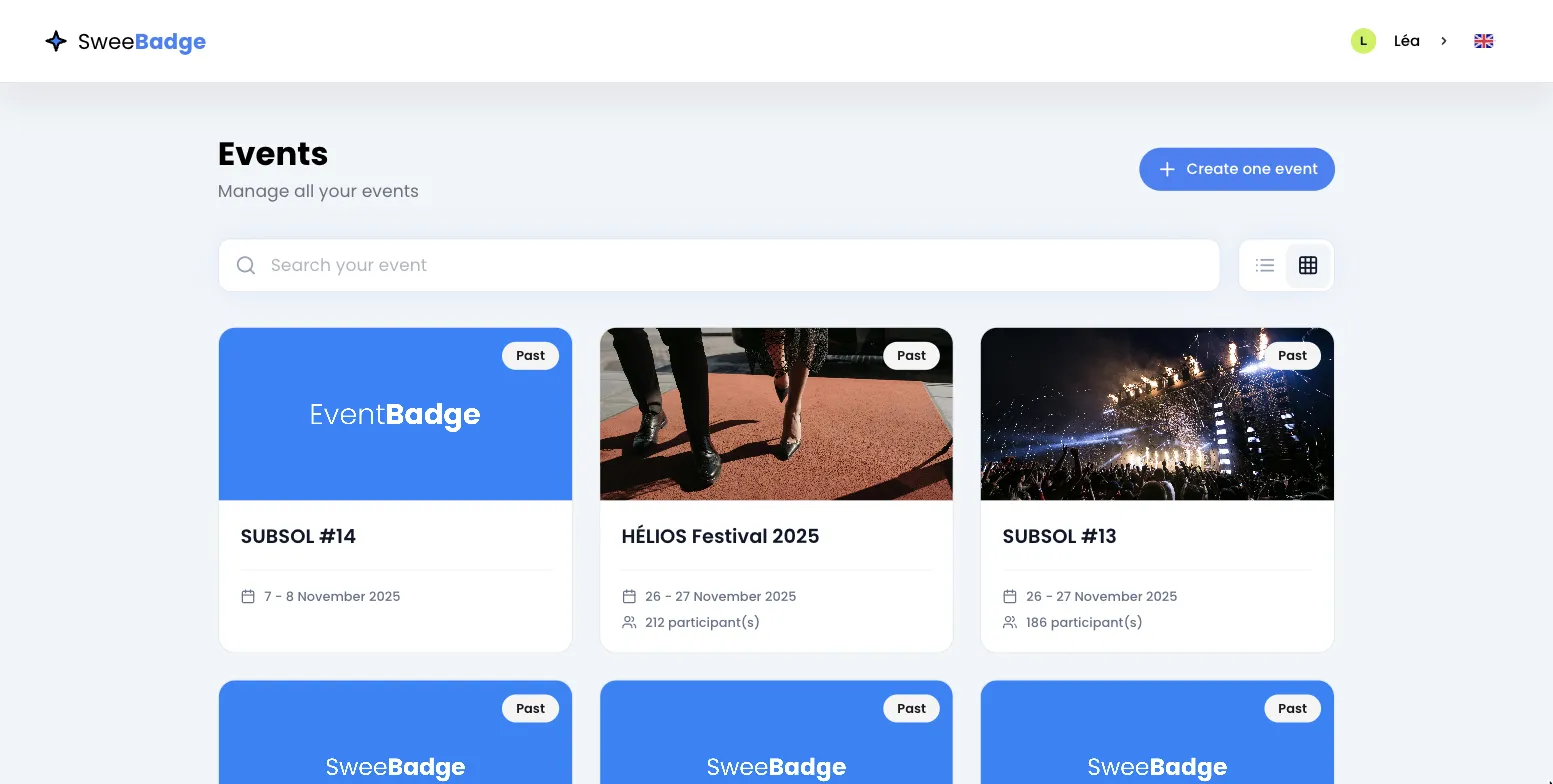1553x784 pixels.
Task: Click the calendar icon on SUBSOL #14
Action: coord(249,596)
